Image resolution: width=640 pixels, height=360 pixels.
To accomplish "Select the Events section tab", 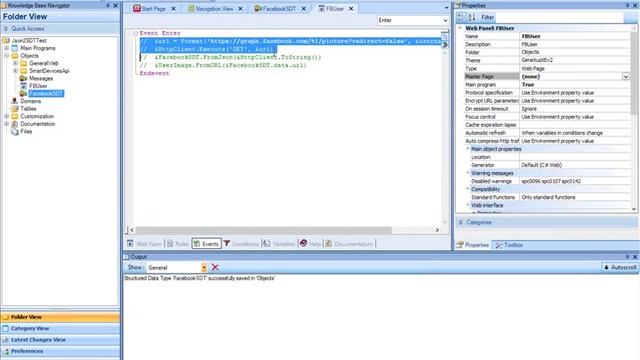I will coord(207,244).
